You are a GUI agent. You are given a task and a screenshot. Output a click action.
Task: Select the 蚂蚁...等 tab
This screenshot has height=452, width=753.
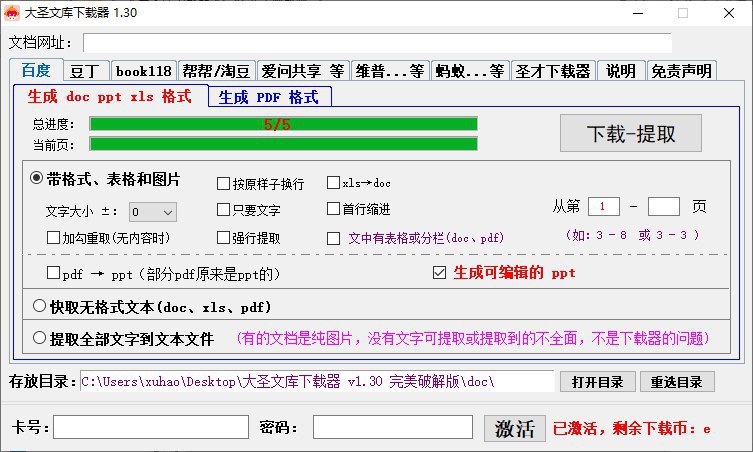point(470,72)
